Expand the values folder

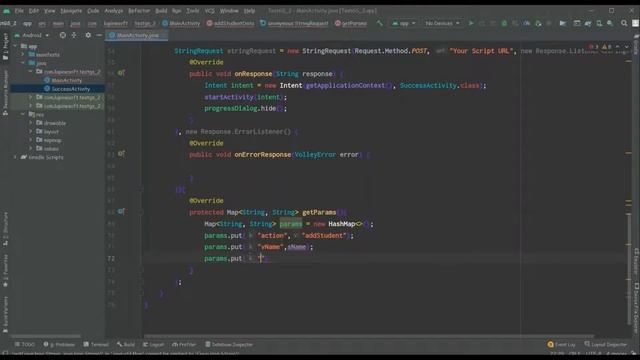[x=31, y=149]
